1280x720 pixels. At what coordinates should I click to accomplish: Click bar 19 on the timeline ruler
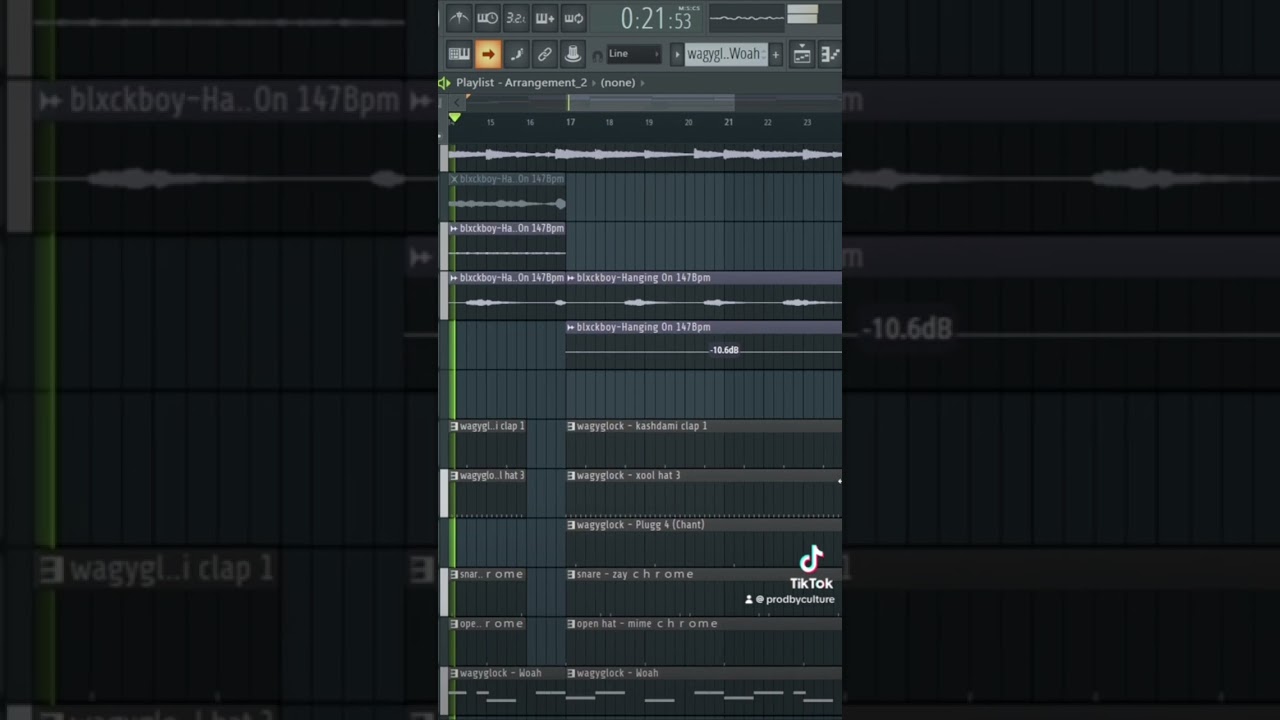[x=649, y=122]
